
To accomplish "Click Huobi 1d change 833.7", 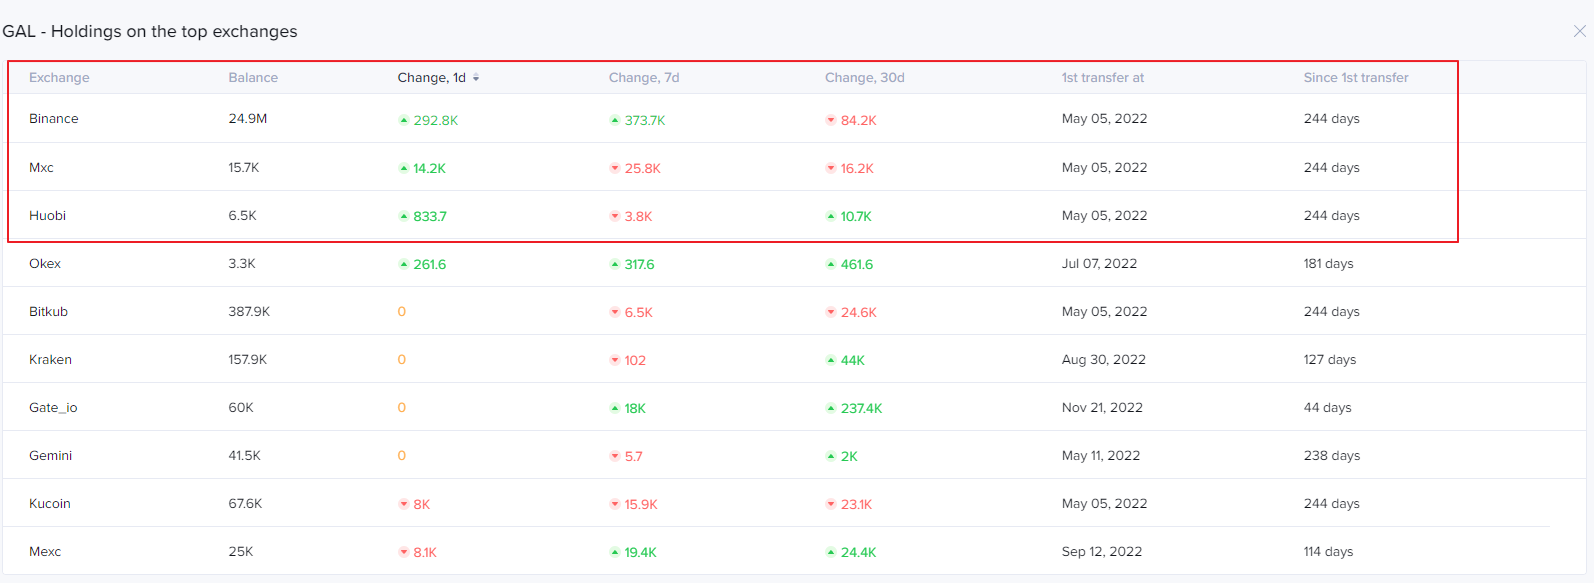I will coord(430,216).
